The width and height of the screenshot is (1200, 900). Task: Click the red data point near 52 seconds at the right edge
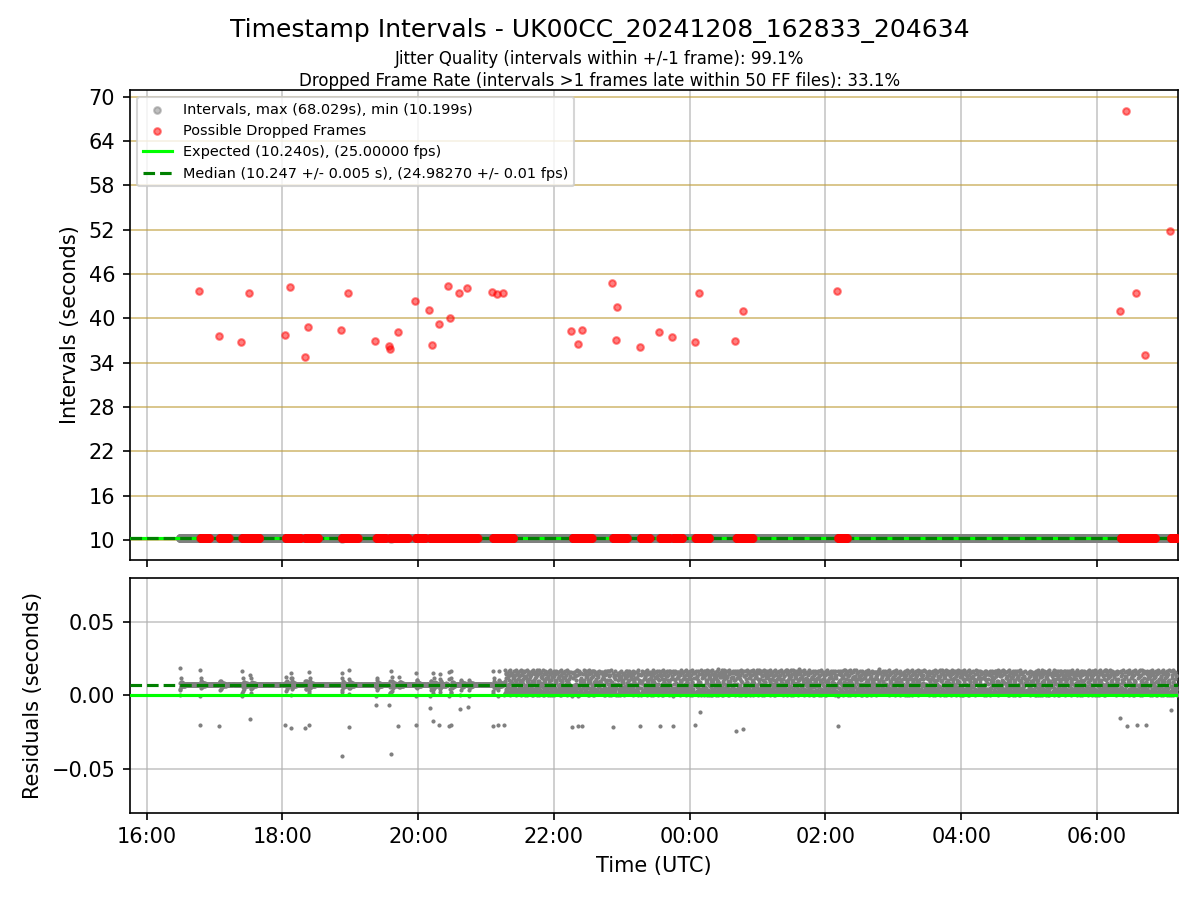(1170, 231)
